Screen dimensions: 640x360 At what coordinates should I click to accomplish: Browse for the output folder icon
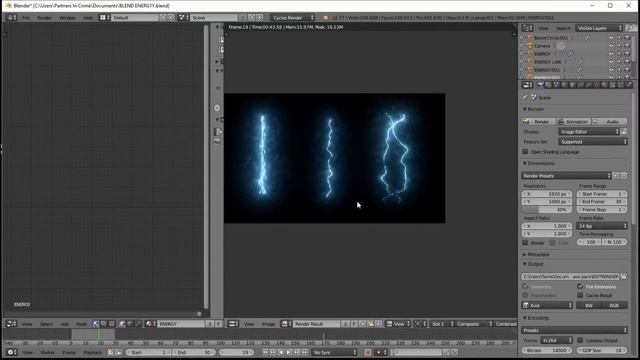click(x=624, y=276)
